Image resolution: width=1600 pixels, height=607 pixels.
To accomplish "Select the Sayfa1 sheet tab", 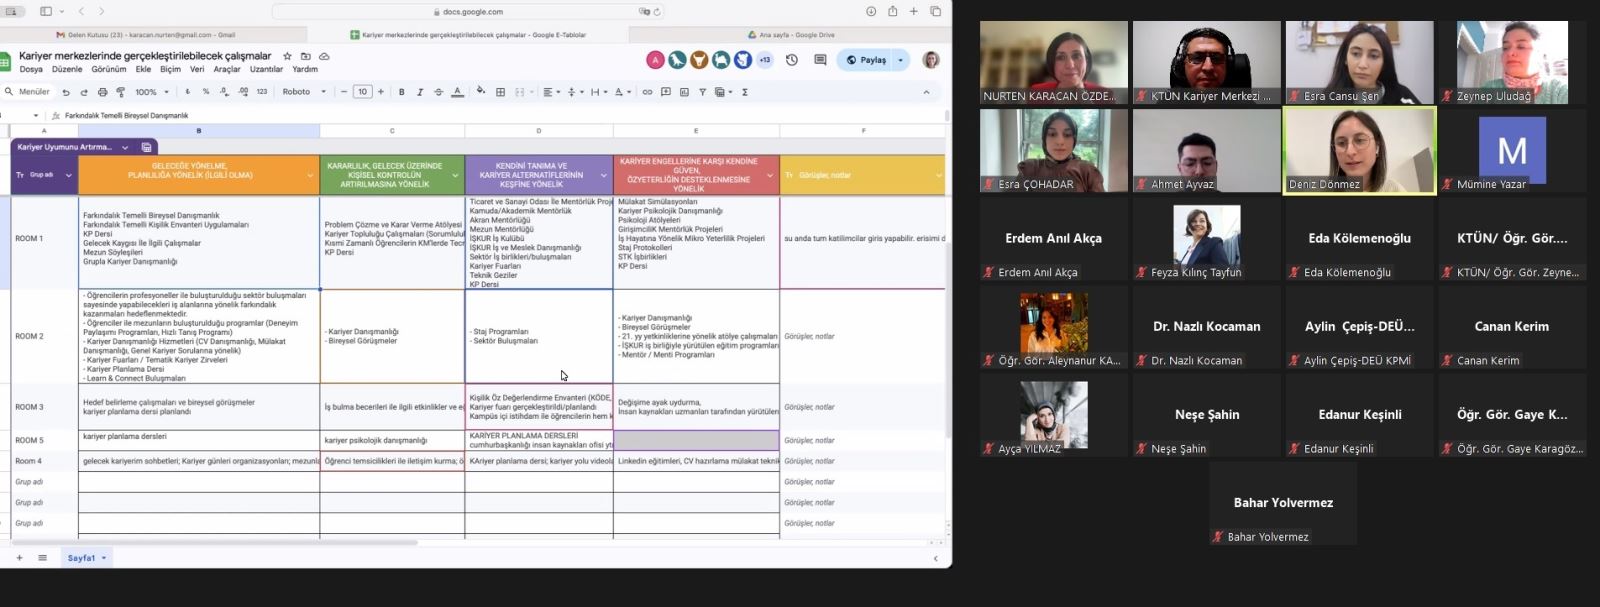I will point(82,558).
